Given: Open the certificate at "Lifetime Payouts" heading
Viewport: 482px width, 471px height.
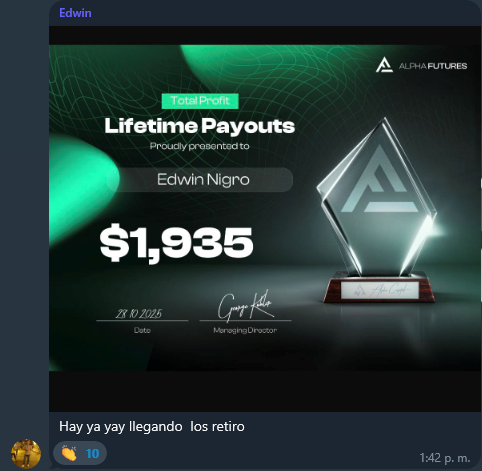Looking at the screenshot, I should [x=200, y=126].
